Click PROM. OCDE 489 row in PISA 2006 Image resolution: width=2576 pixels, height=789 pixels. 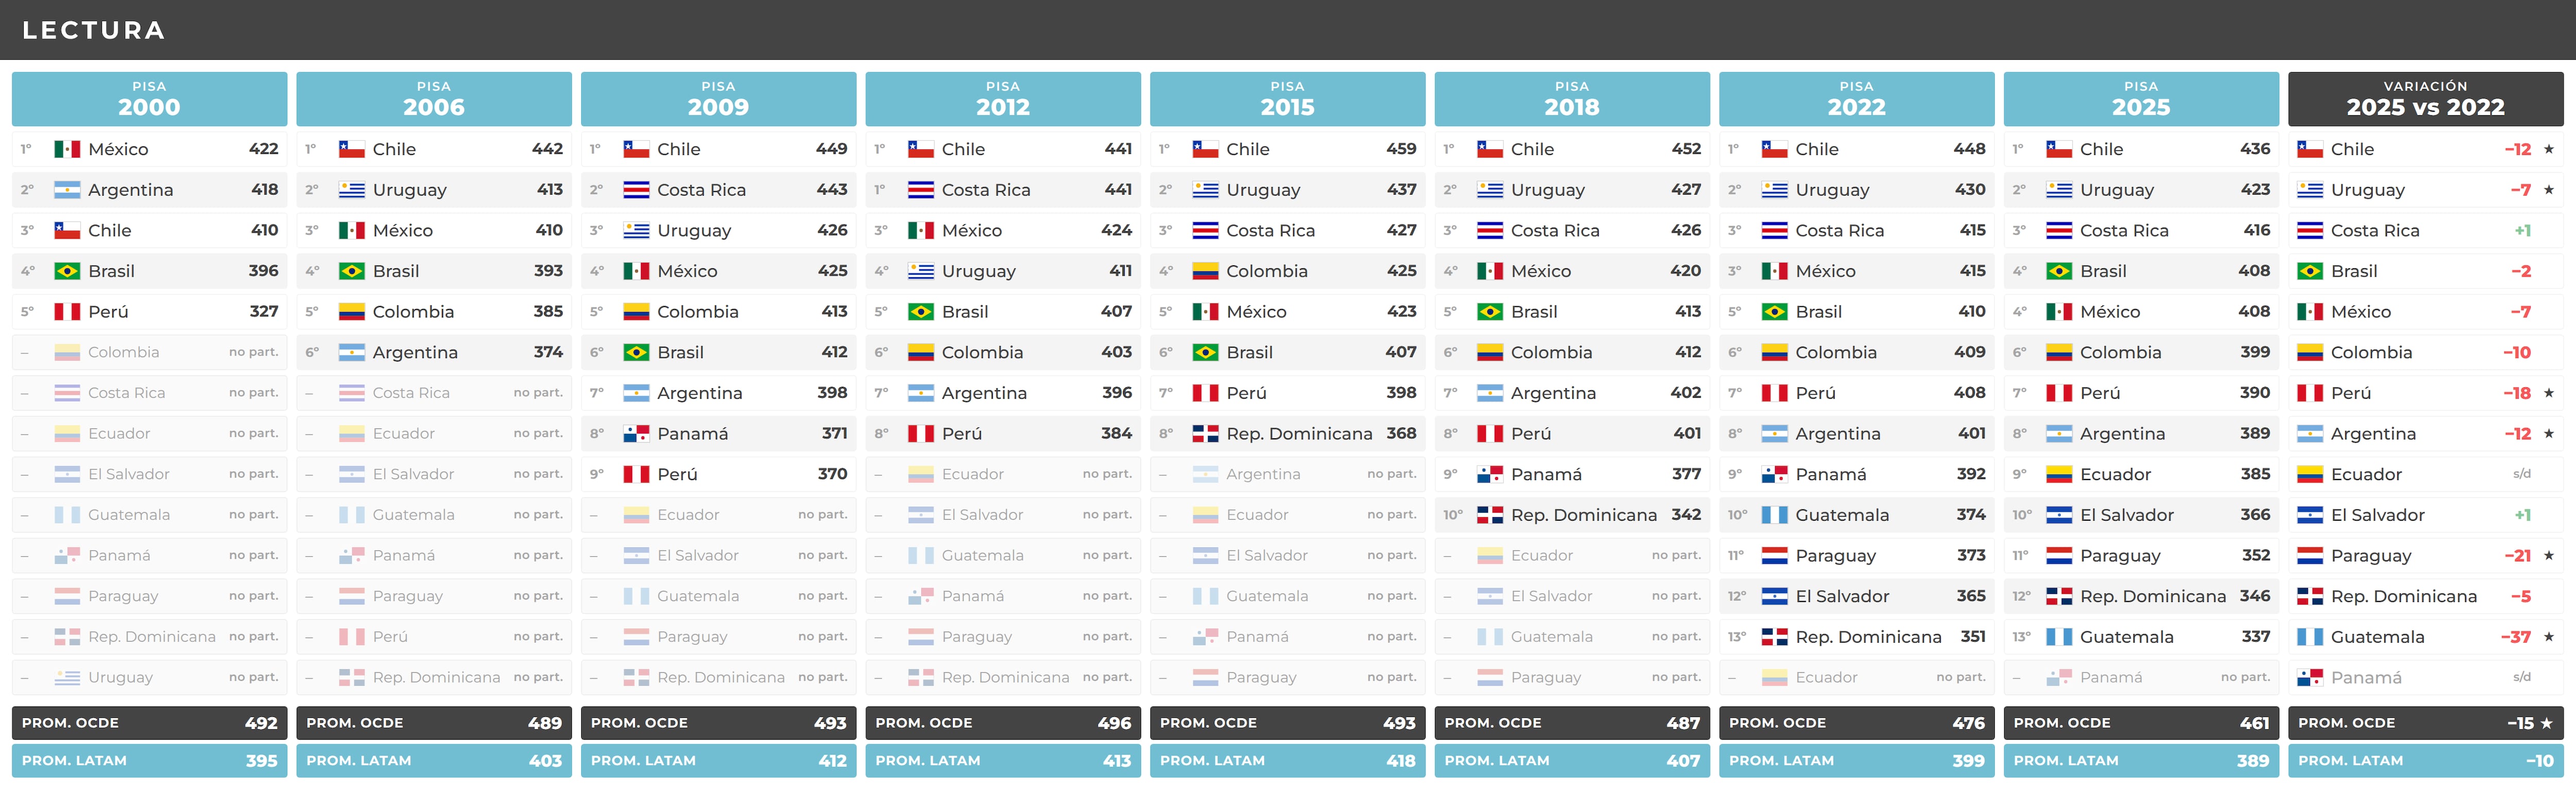click(x=434, y=723)
